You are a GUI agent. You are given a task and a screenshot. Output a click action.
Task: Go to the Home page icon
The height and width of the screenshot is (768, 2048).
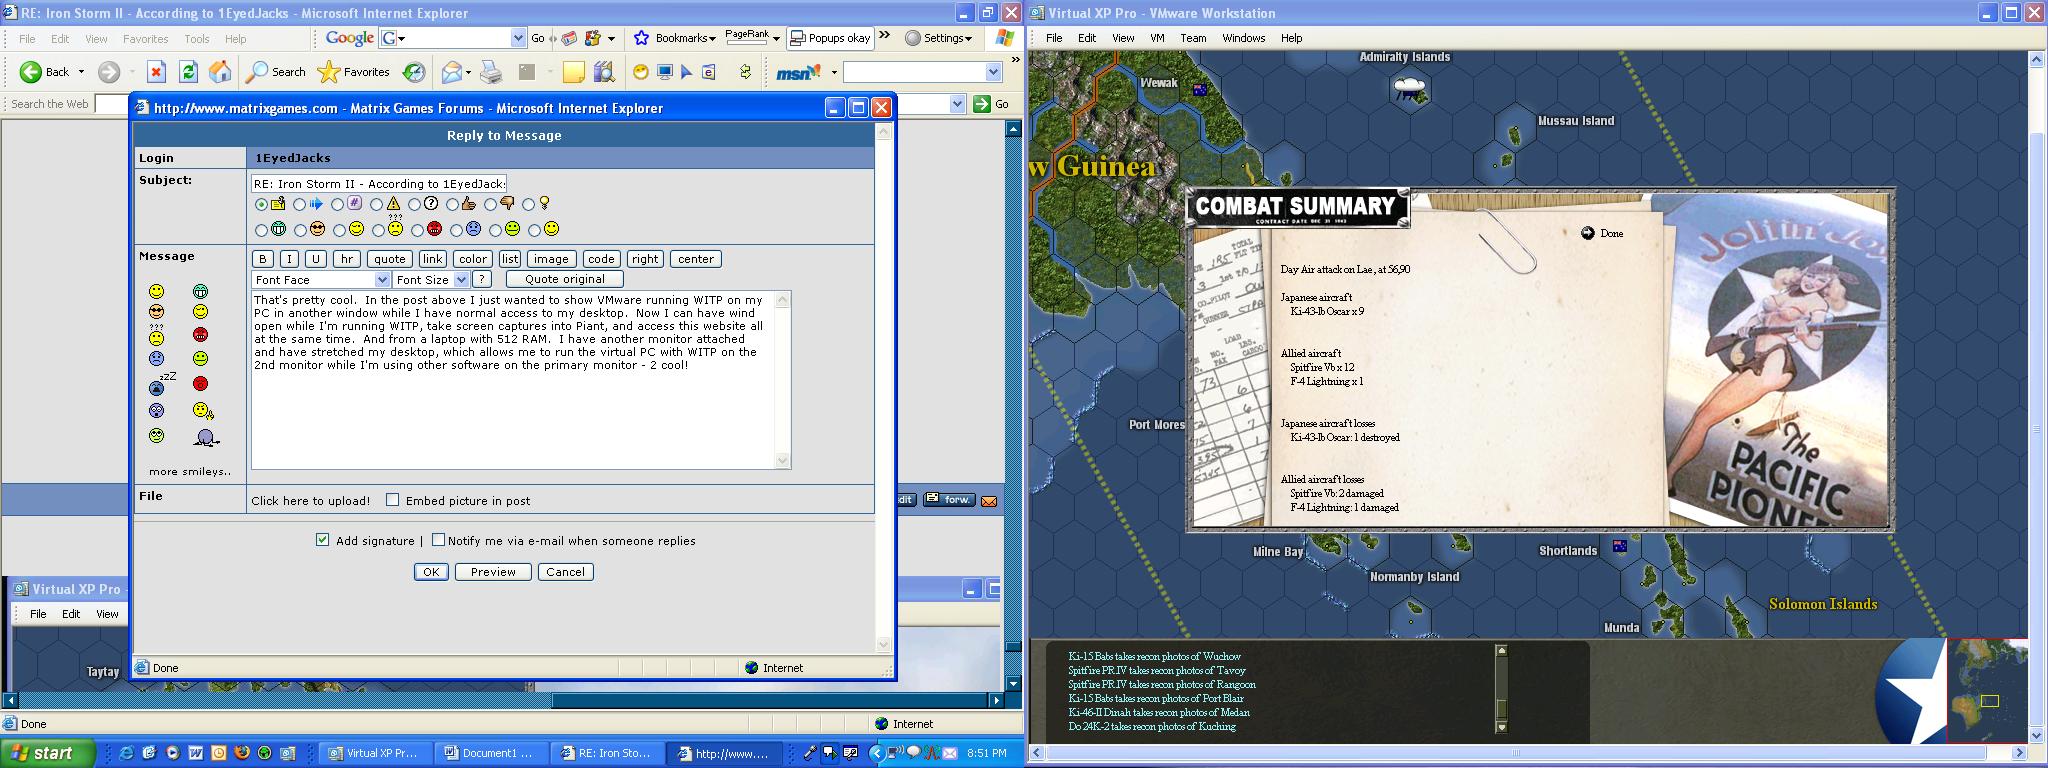220,72
